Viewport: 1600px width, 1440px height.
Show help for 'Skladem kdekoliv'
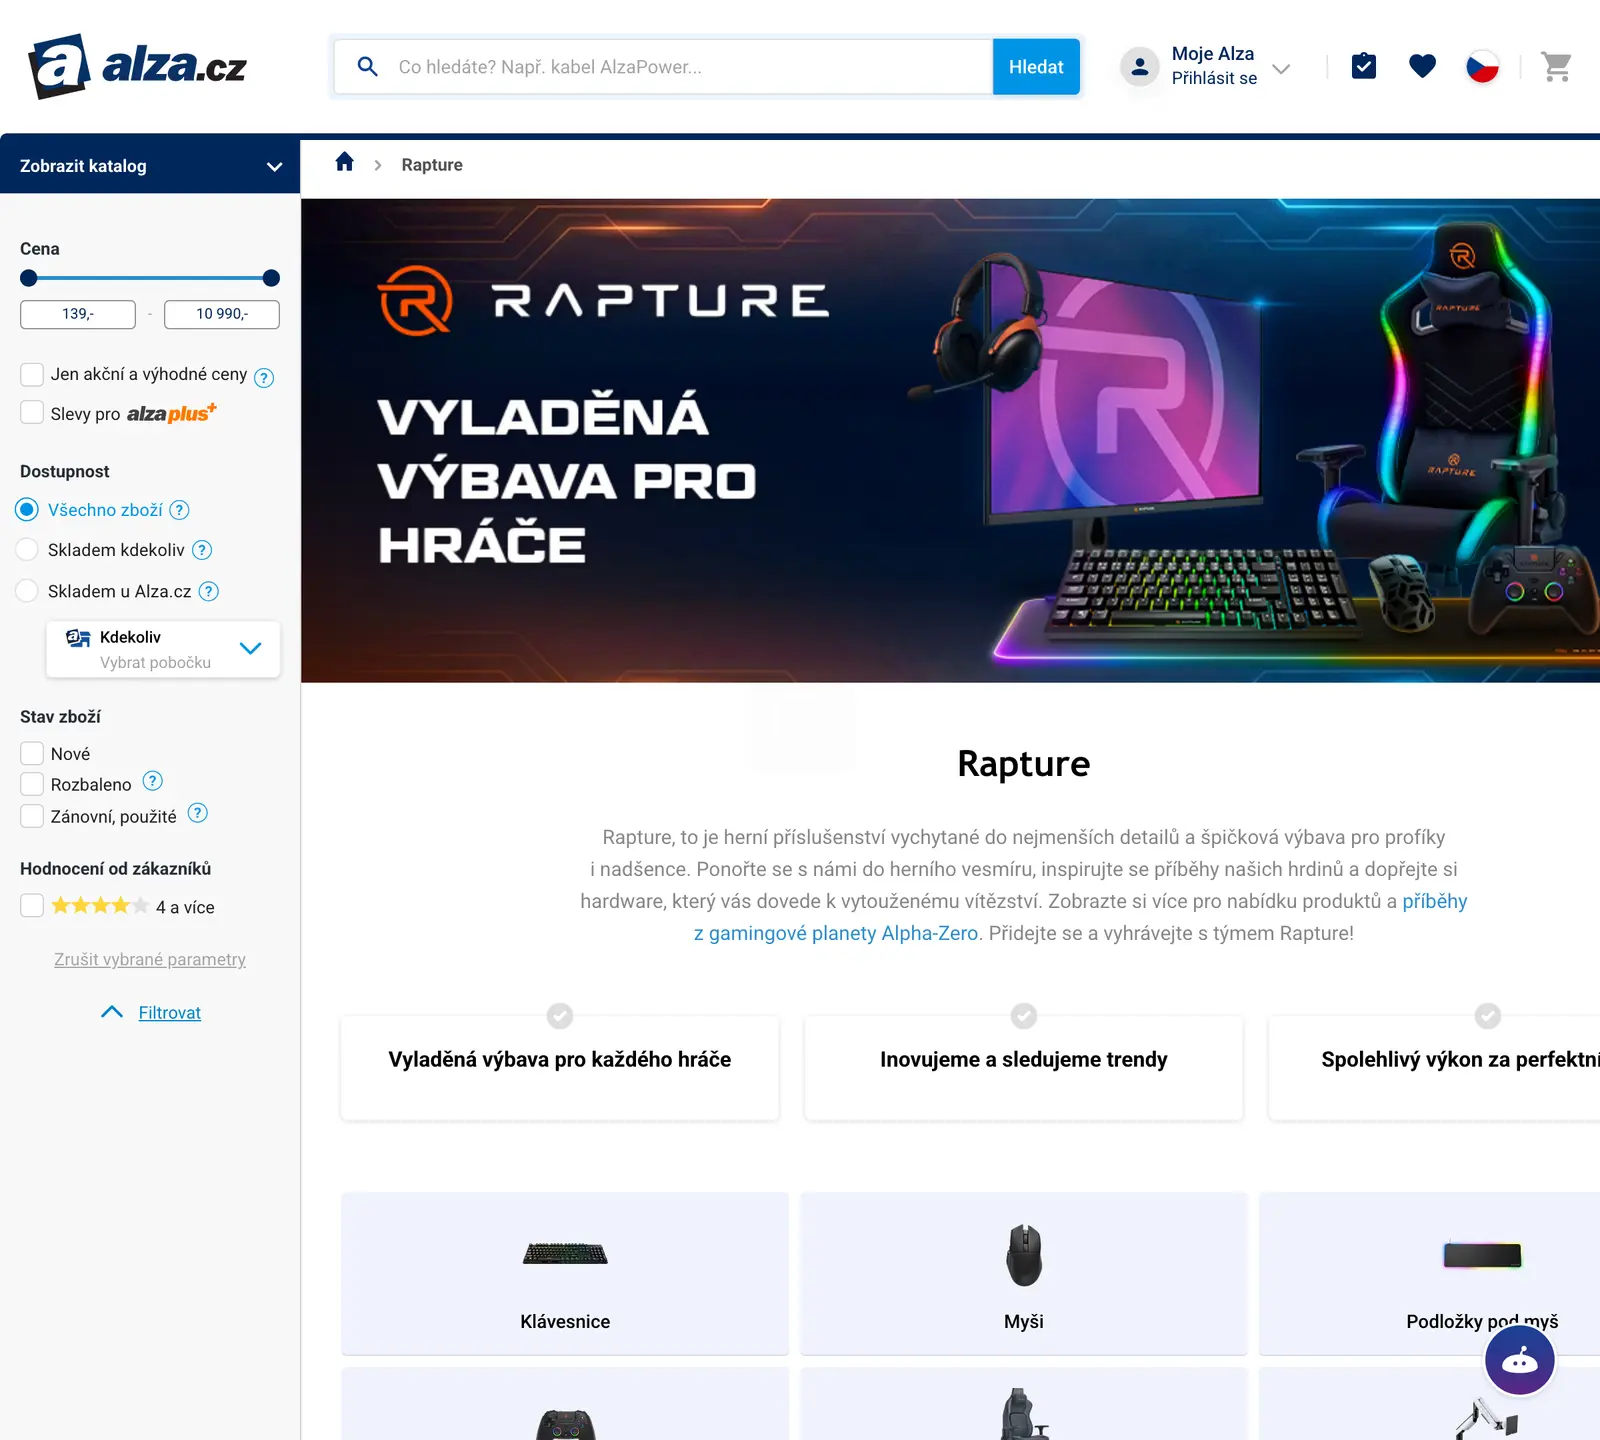coord(202,550)
